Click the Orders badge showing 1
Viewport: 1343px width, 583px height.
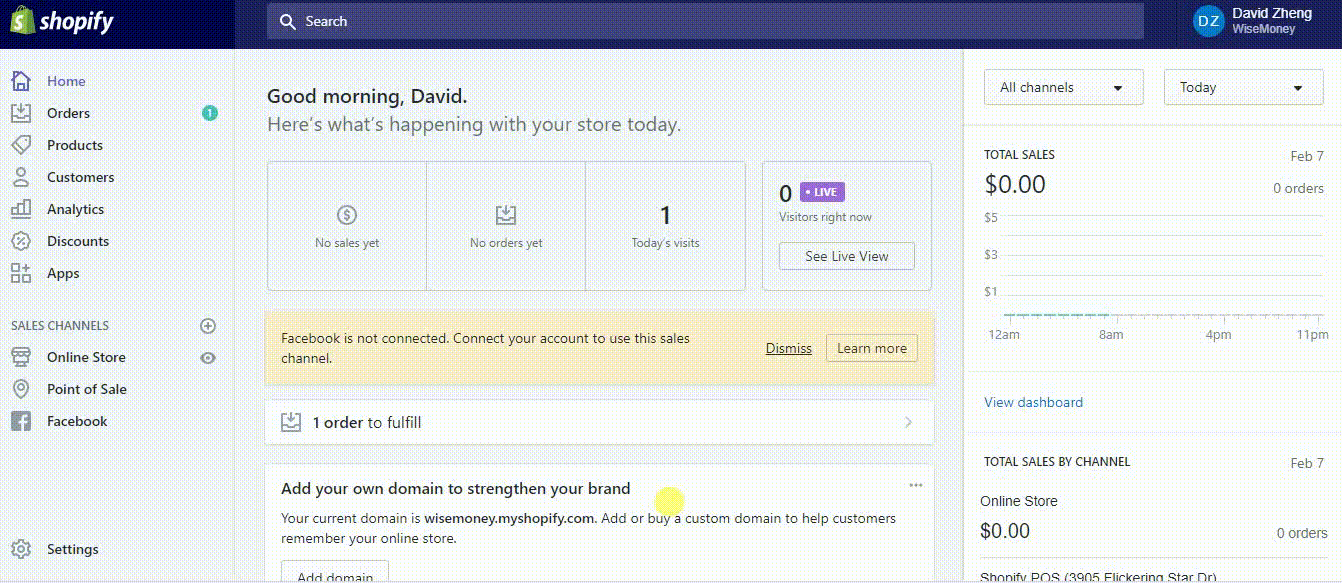[x=209, y=113]
